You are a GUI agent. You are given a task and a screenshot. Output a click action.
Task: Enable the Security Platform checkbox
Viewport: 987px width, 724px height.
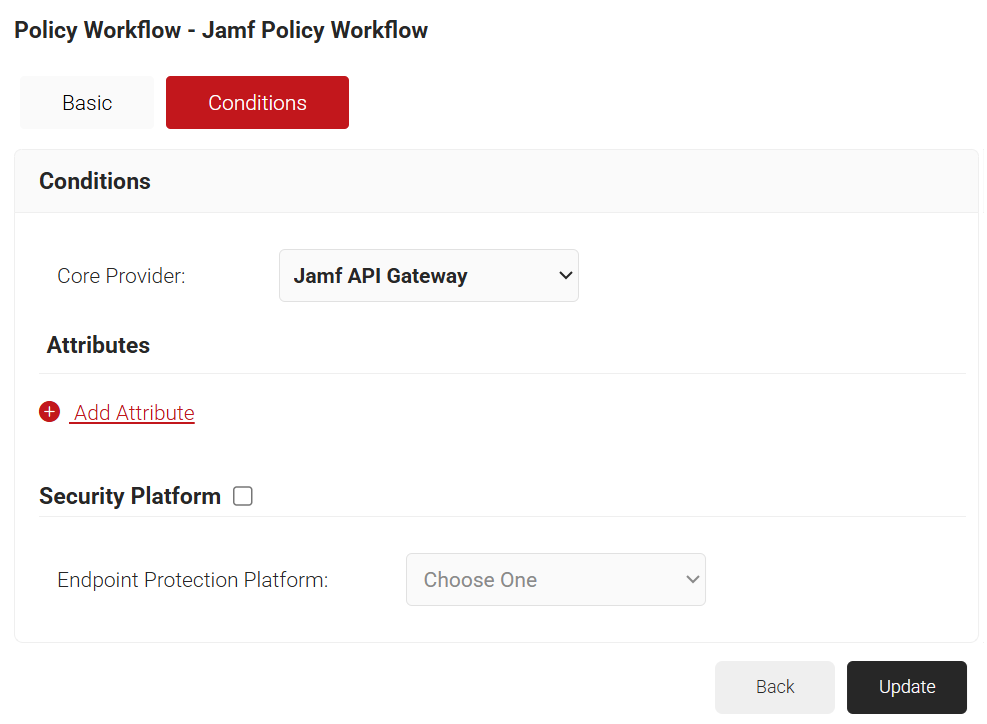pyautogui.click(x=243, y=496)
